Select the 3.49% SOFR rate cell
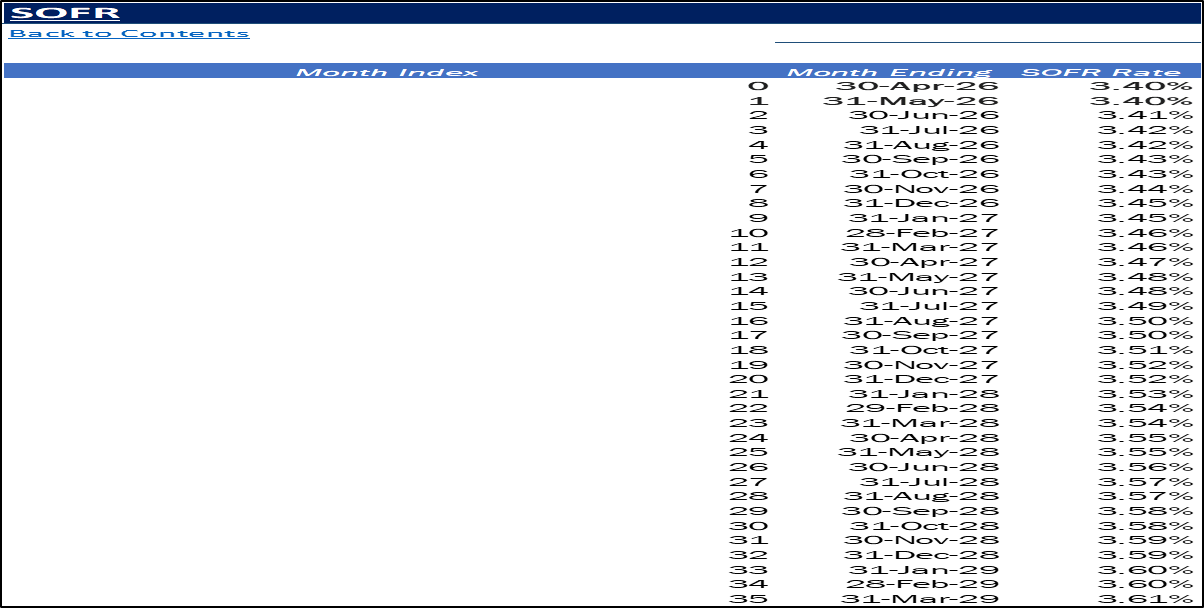The image size is (1204, 608). pyautogui.click(x=1144, y=306)
